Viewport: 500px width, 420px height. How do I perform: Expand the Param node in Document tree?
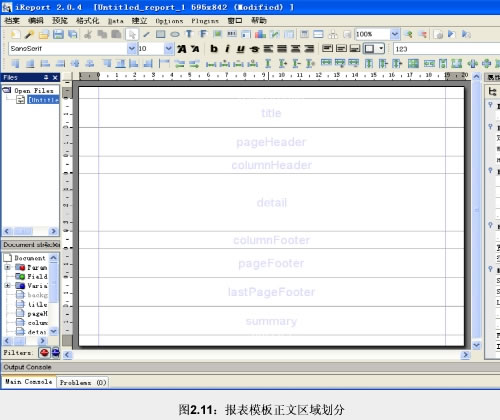click(x=7, y=267)
